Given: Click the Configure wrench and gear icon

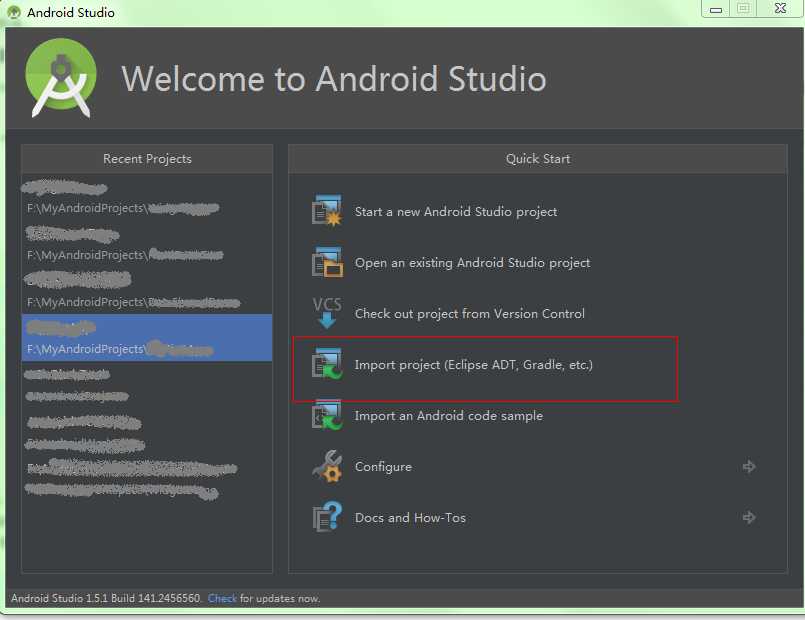Looking at the screenshot, I should point(327,466).
